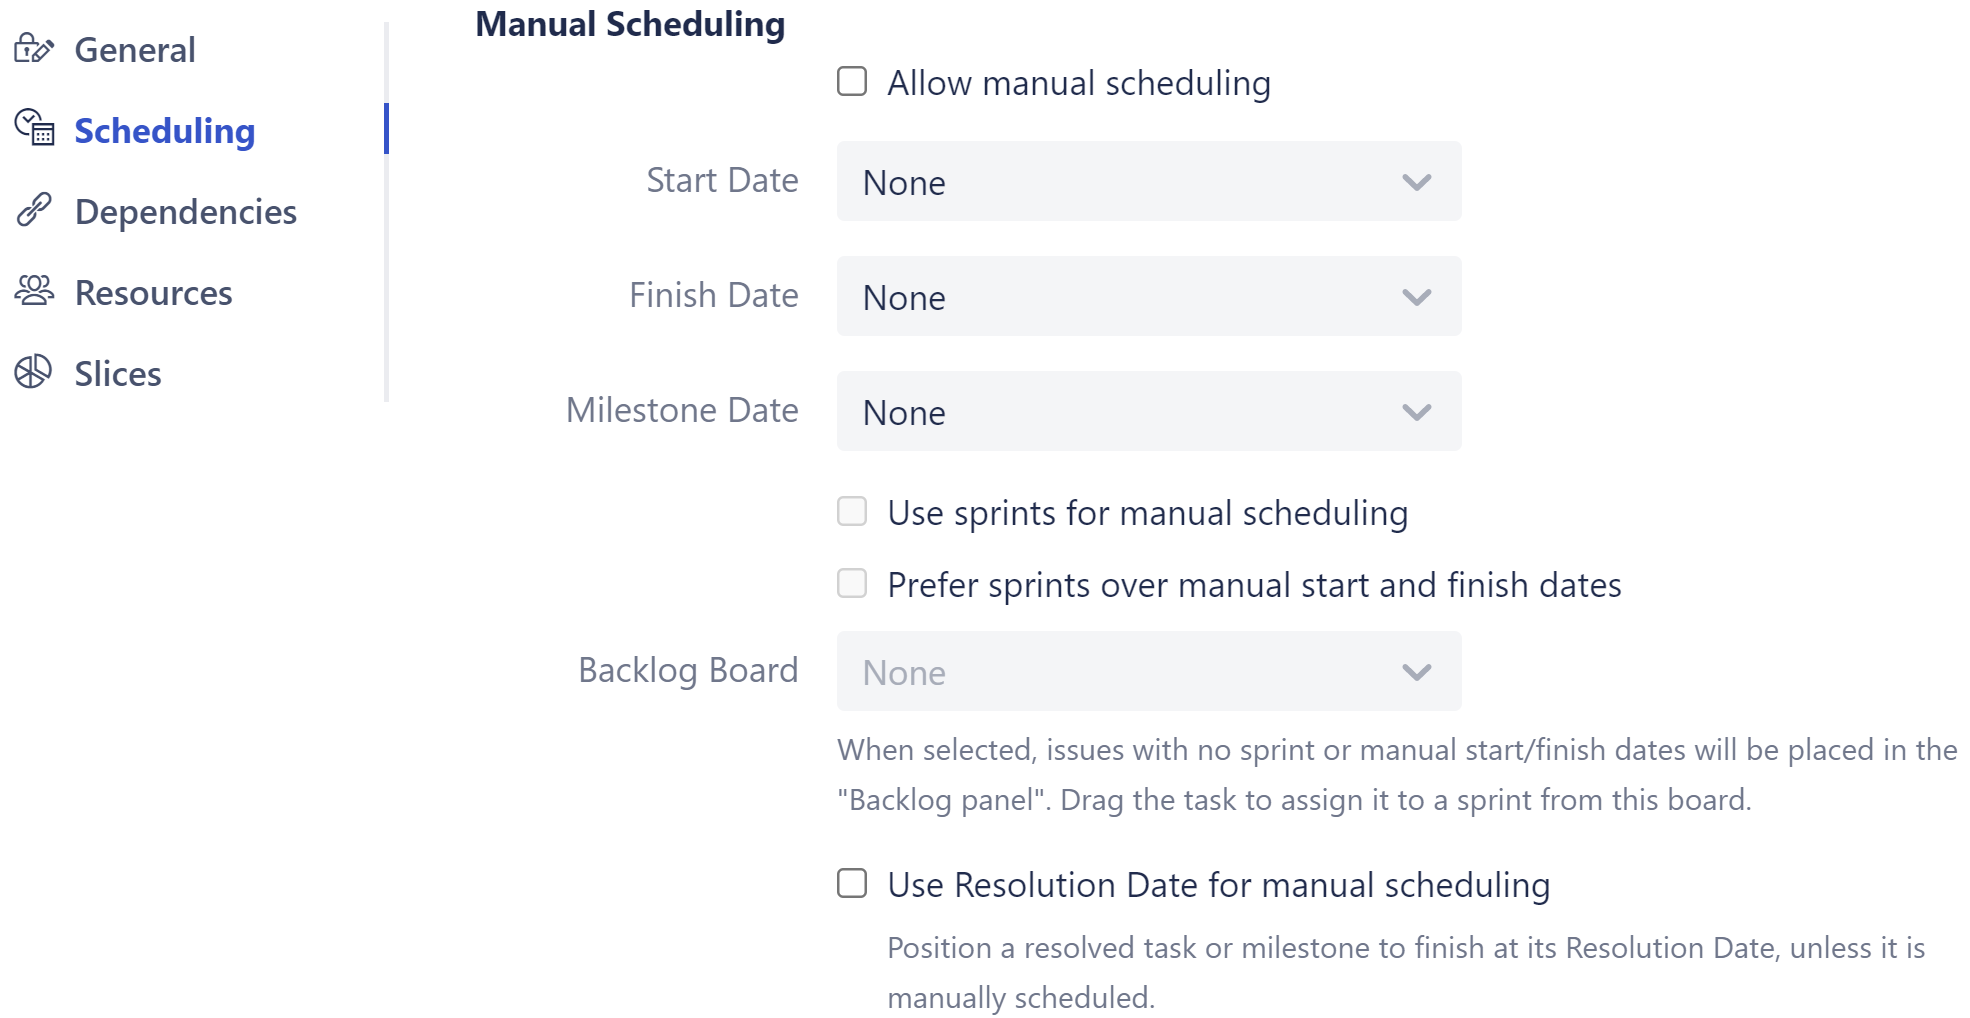Expand the Backlog Board dropdown
Viewport: 1970px width, 1018px height.
coord(1148,672)
